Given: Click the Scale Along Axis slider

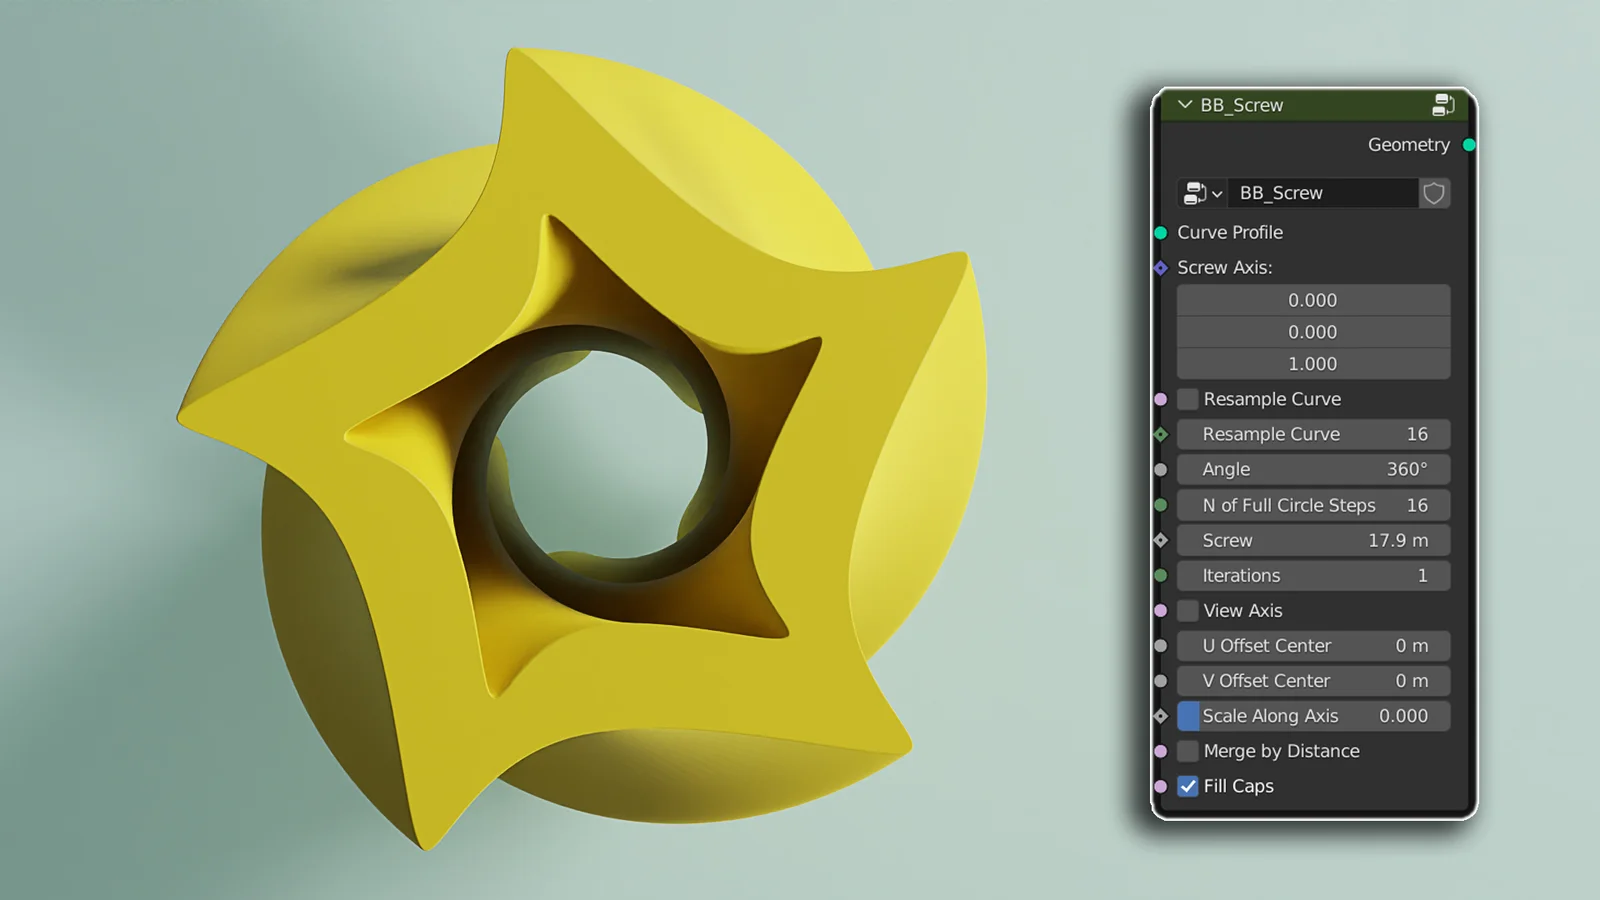Looking at the screenshot, I should [1314, 716].
